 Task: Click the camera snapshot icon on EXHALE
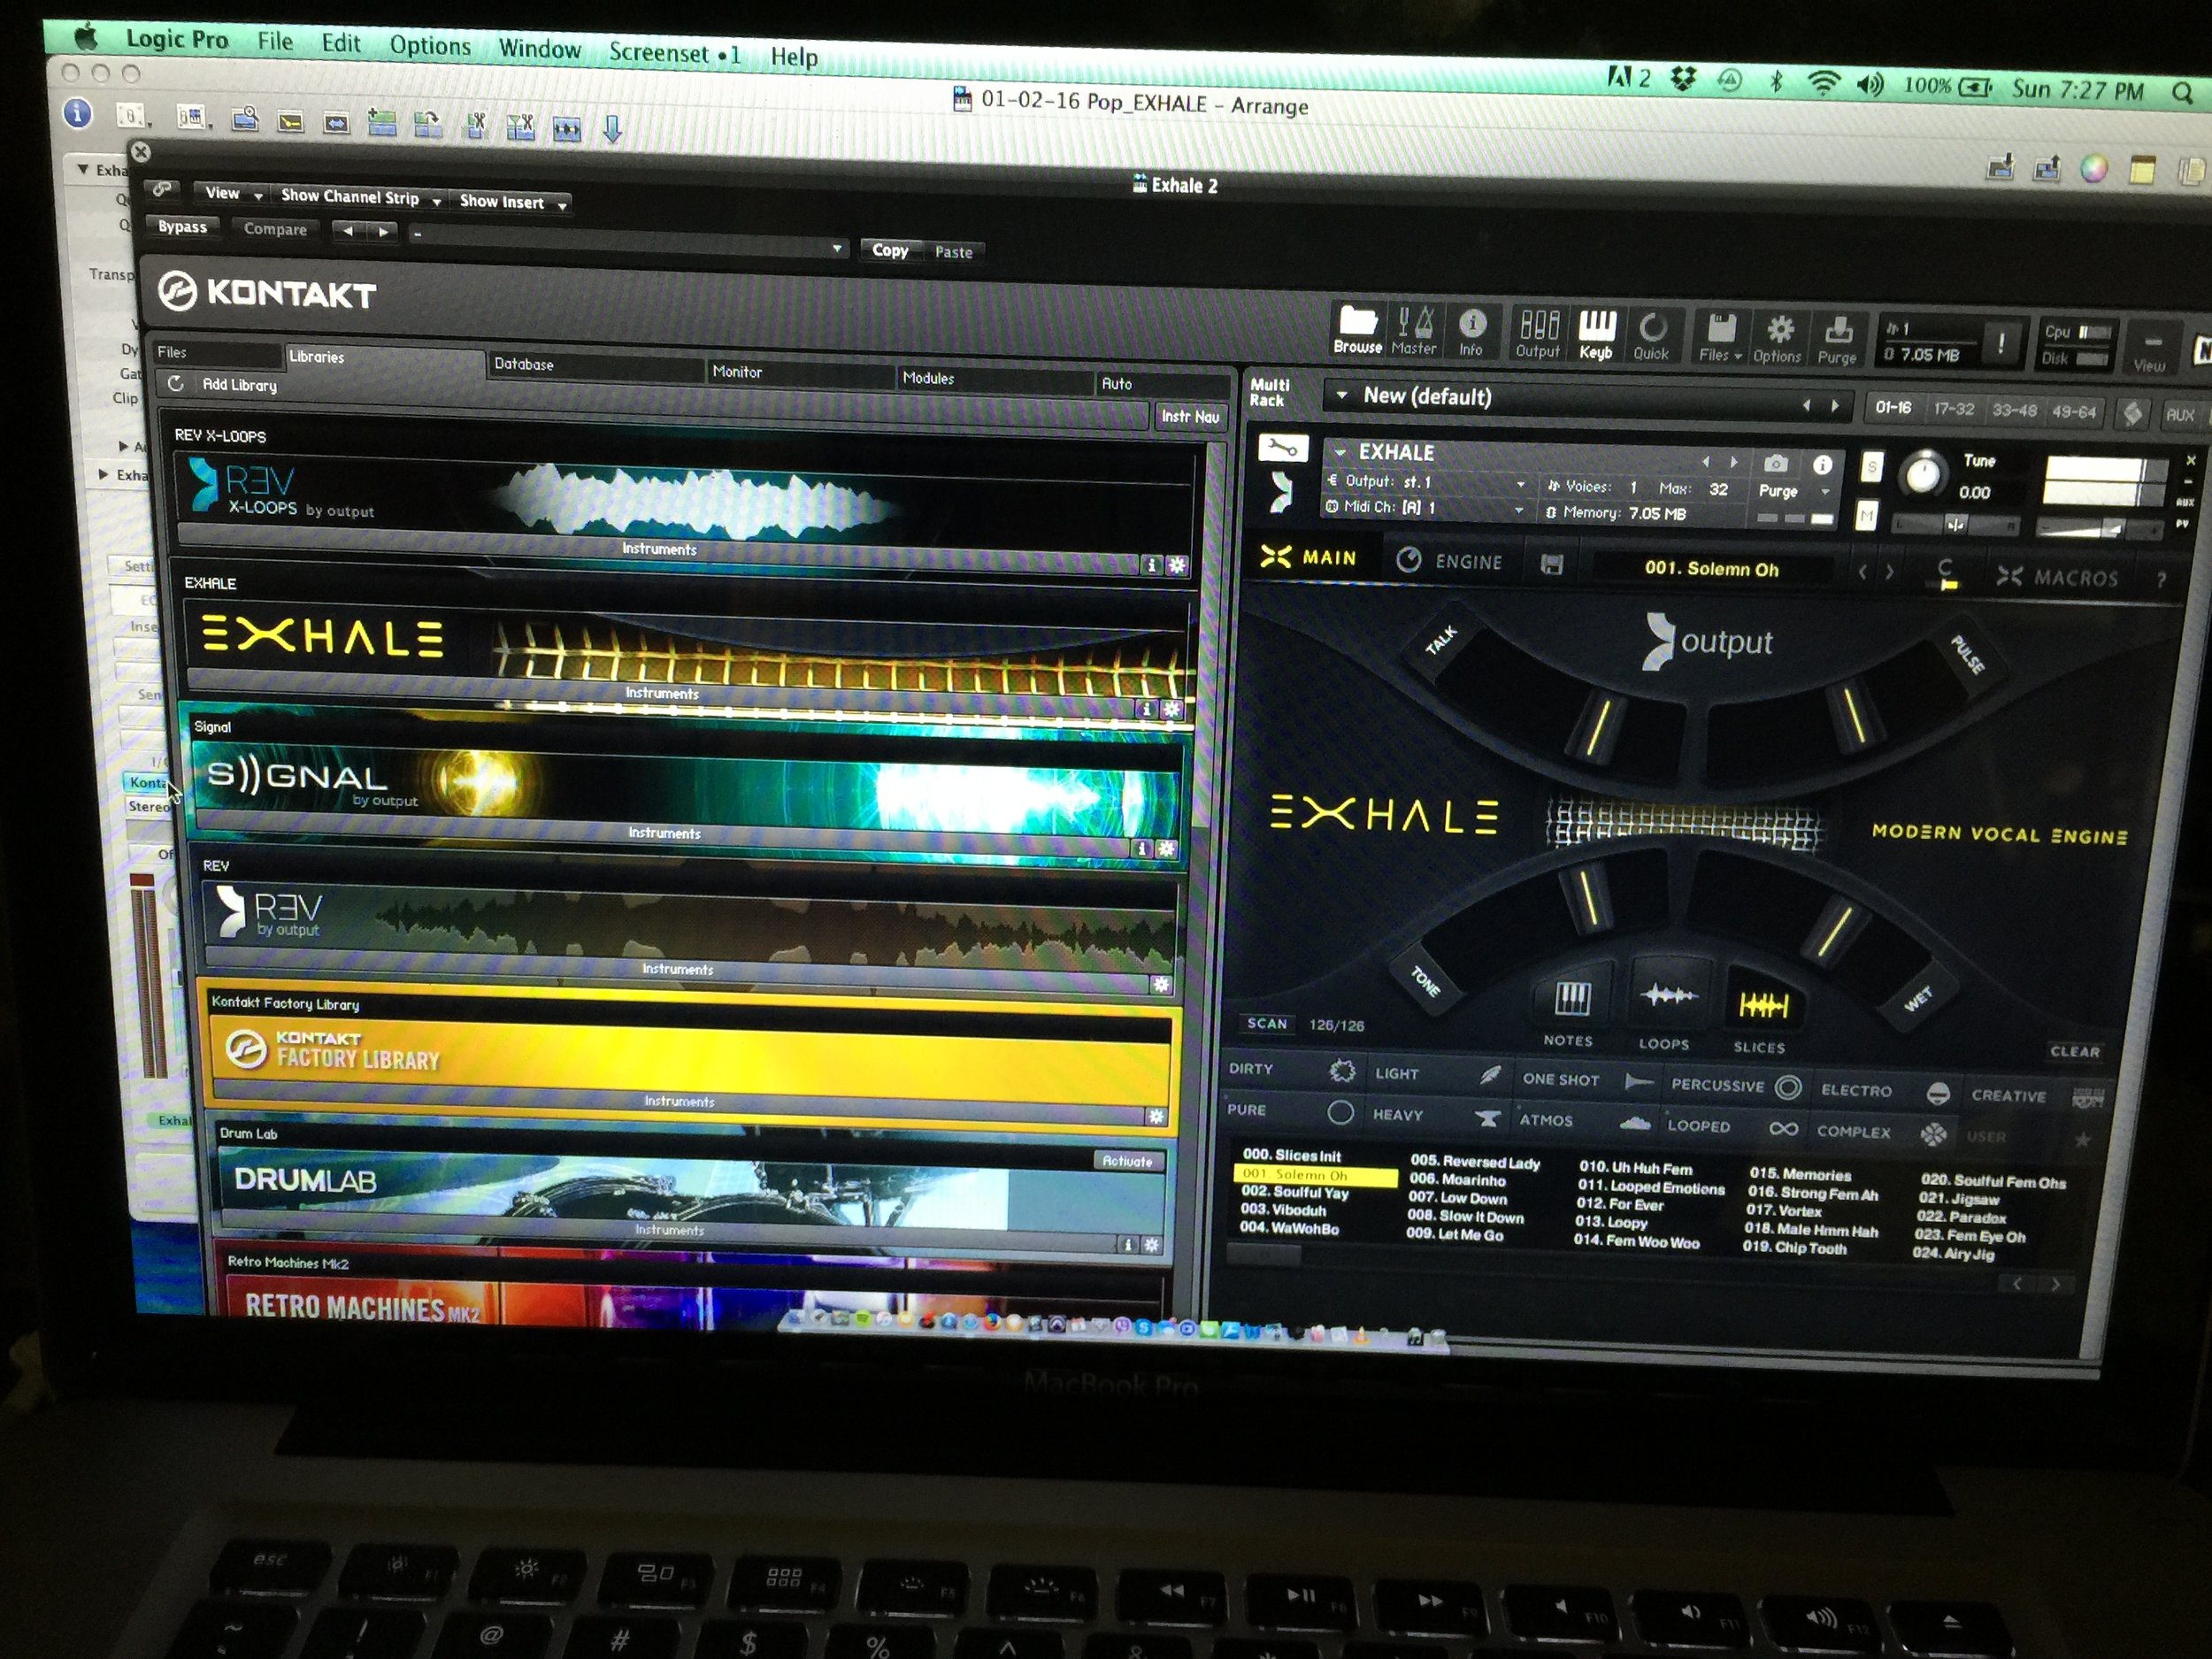pyautogui.click(x=1775, y=464)
